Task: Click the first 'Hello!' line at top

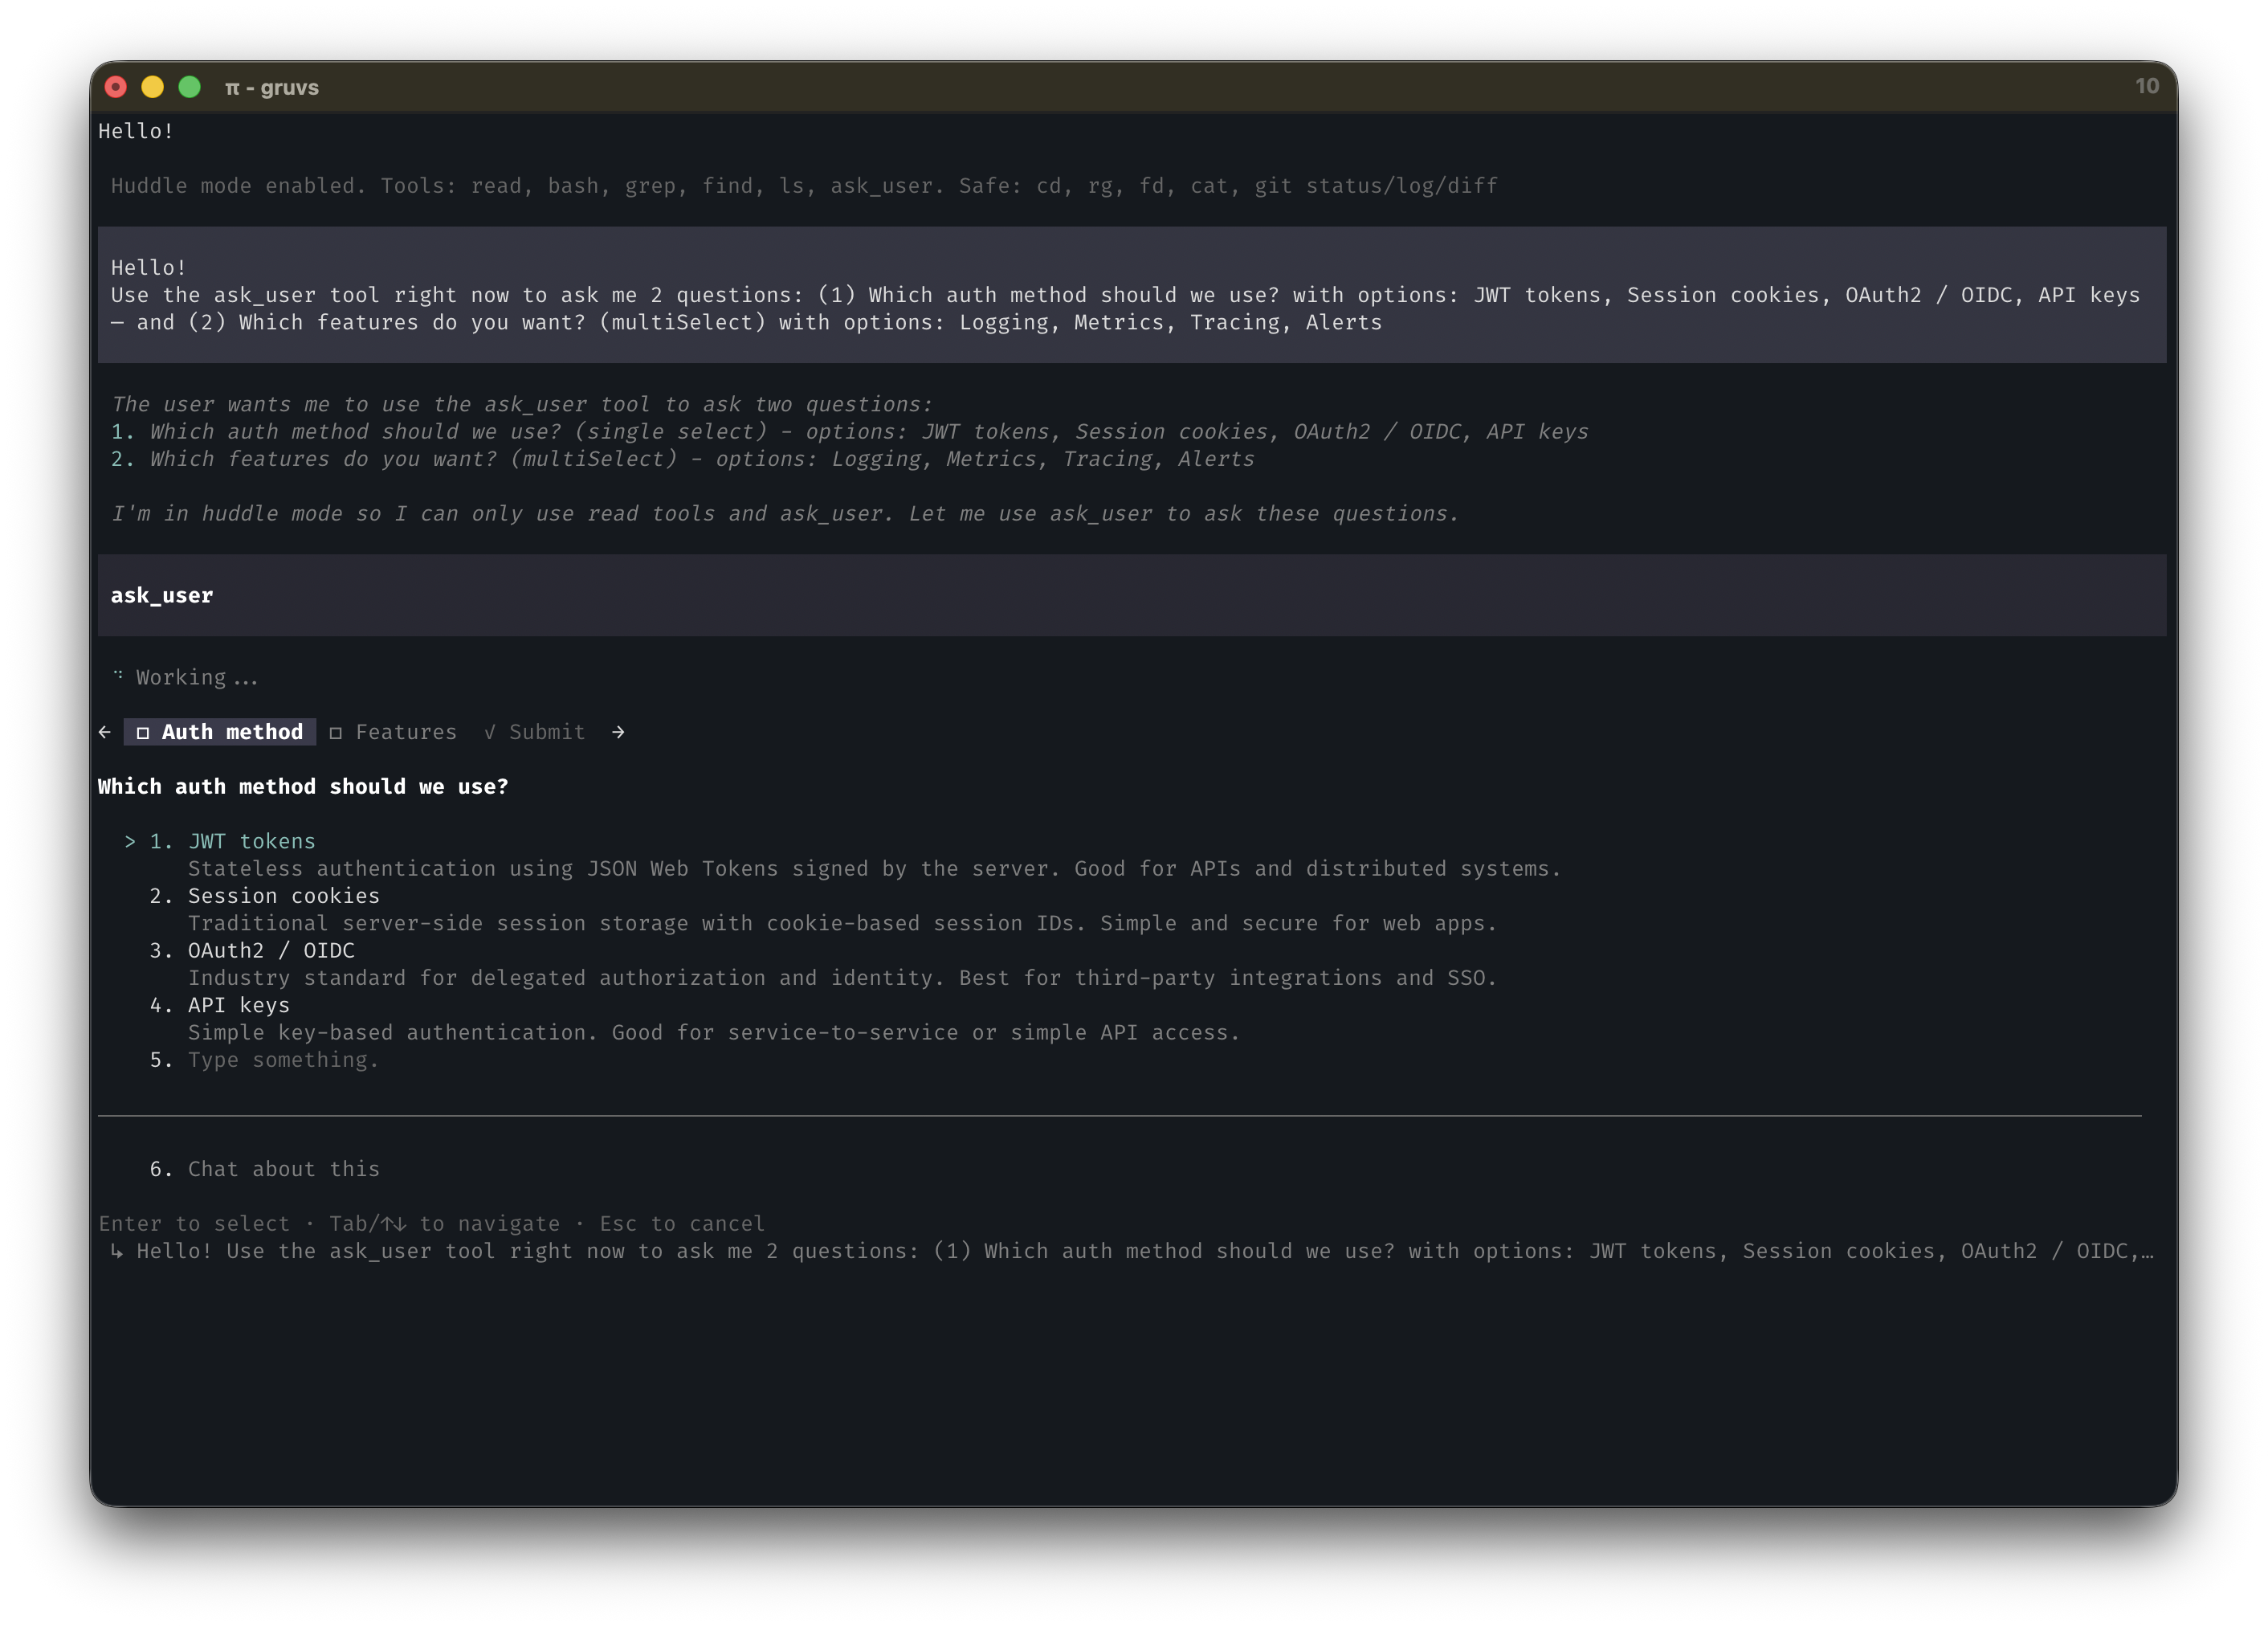Action: [x=136, y=131]
